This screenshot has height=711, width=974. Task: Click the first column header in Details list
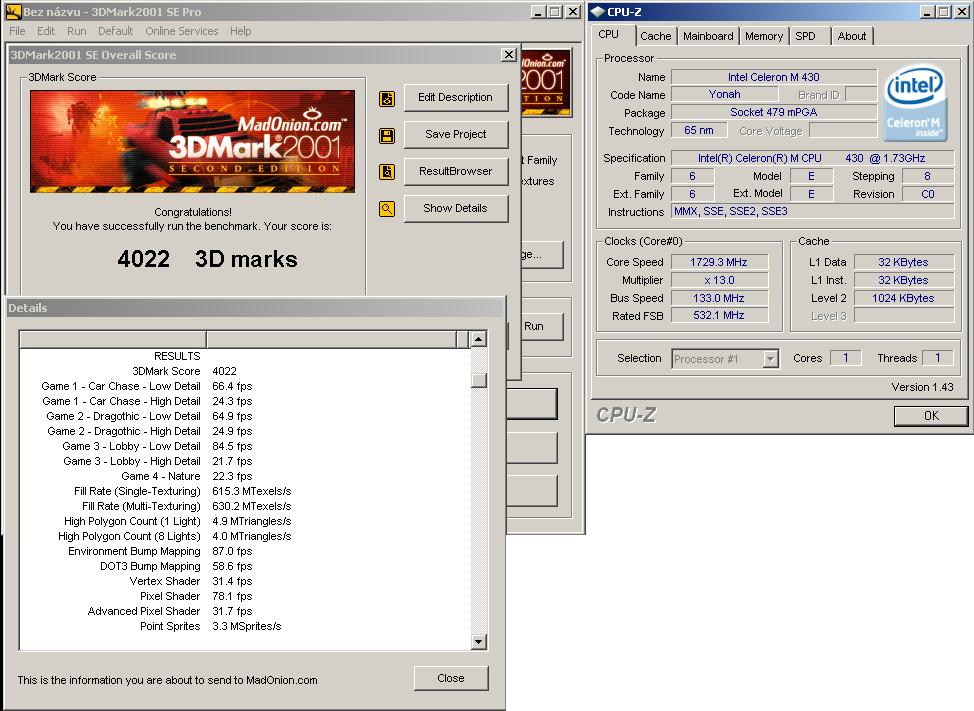pos(113,340)
